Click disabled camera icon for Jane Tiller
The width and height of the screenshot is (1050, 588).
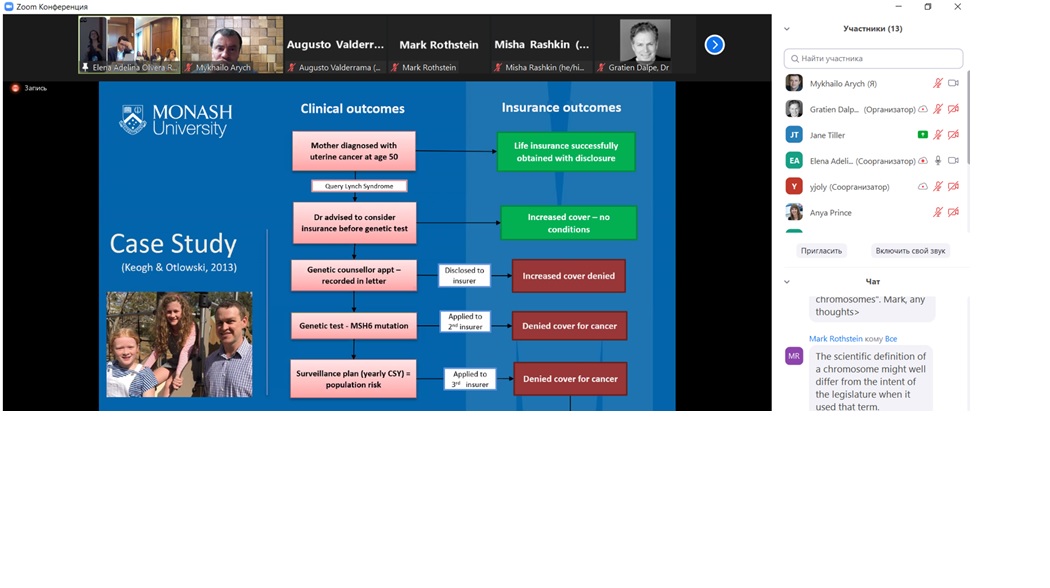(x=954, y=135)
